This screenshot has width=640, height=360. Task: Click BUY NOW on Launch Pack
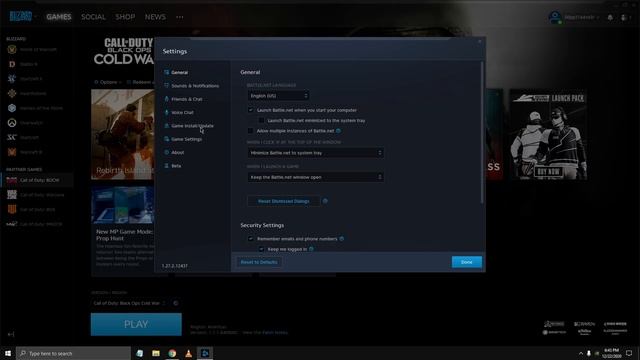tap(548, 172)
